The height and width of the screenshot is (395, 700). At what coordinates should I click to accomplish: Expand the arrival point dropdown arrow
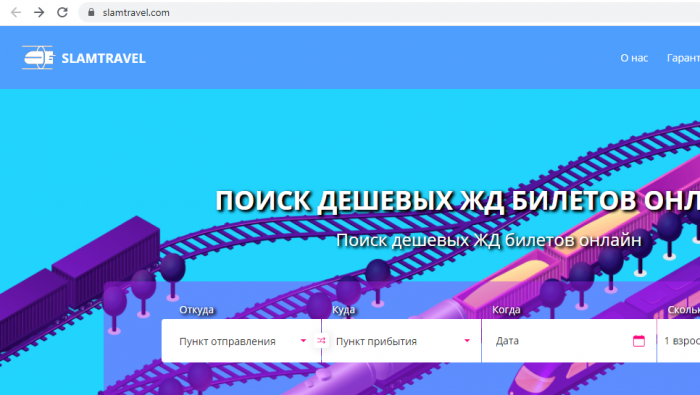tap(467, 341)
